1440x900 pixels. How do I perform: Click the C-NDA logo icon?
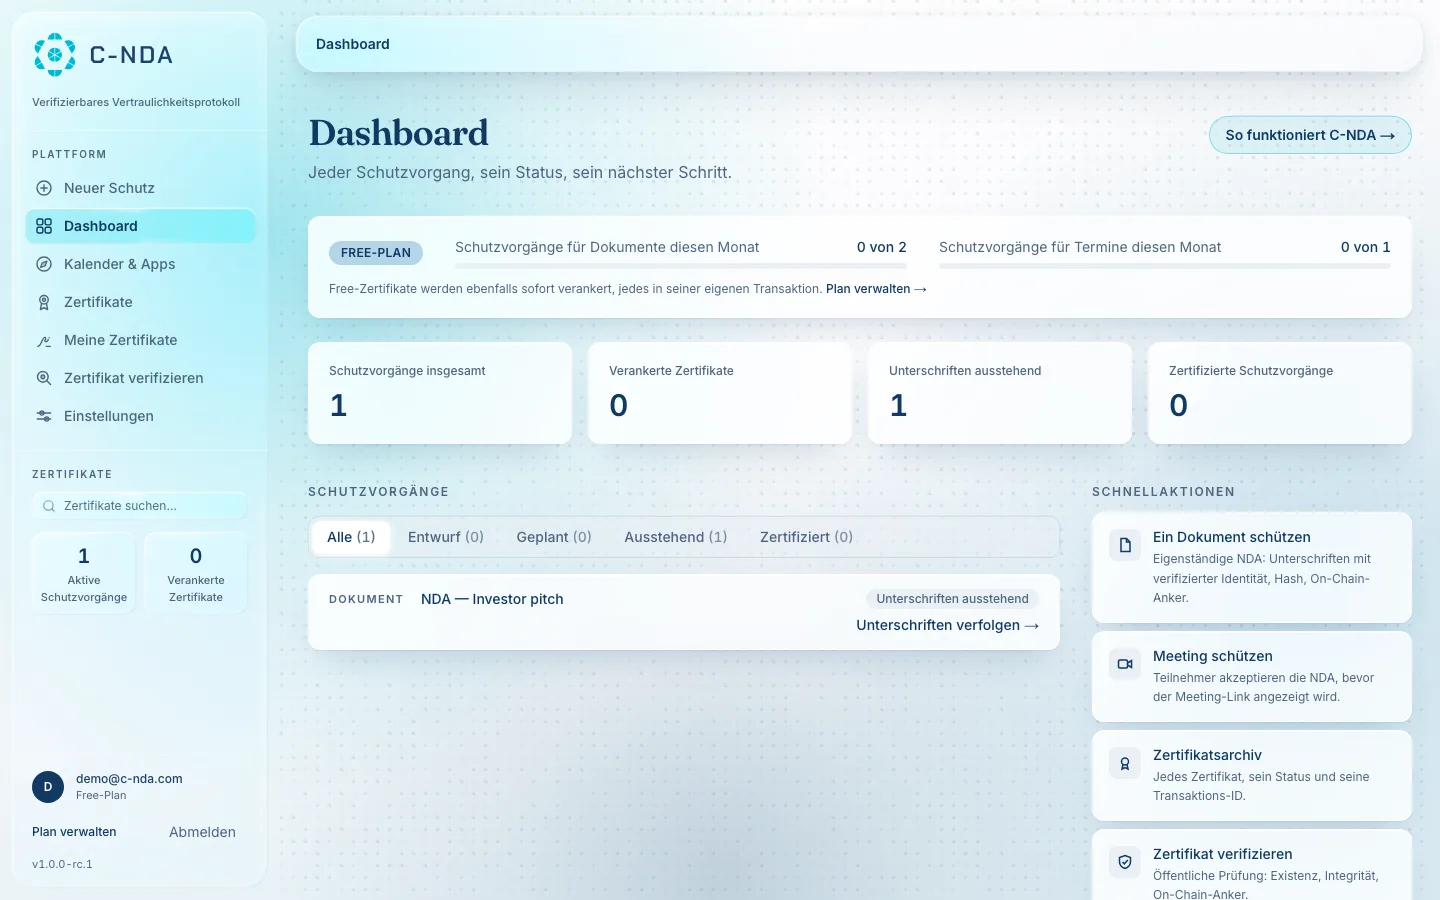(x=55, y=55)
